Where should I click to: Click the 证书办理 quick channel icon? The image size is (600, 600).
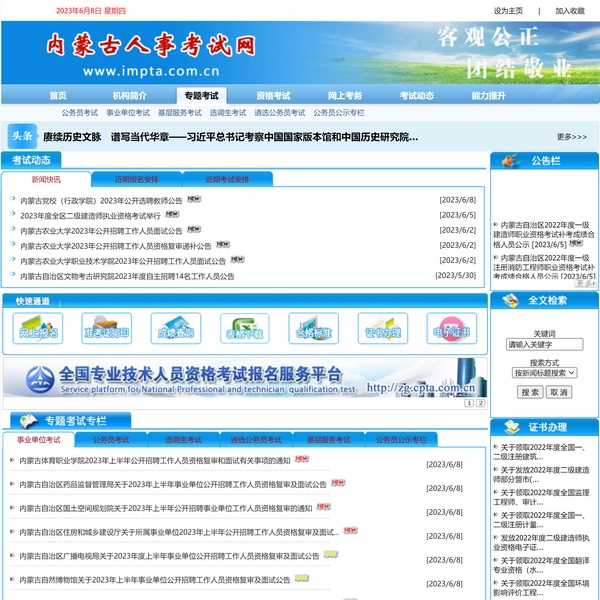382,327
